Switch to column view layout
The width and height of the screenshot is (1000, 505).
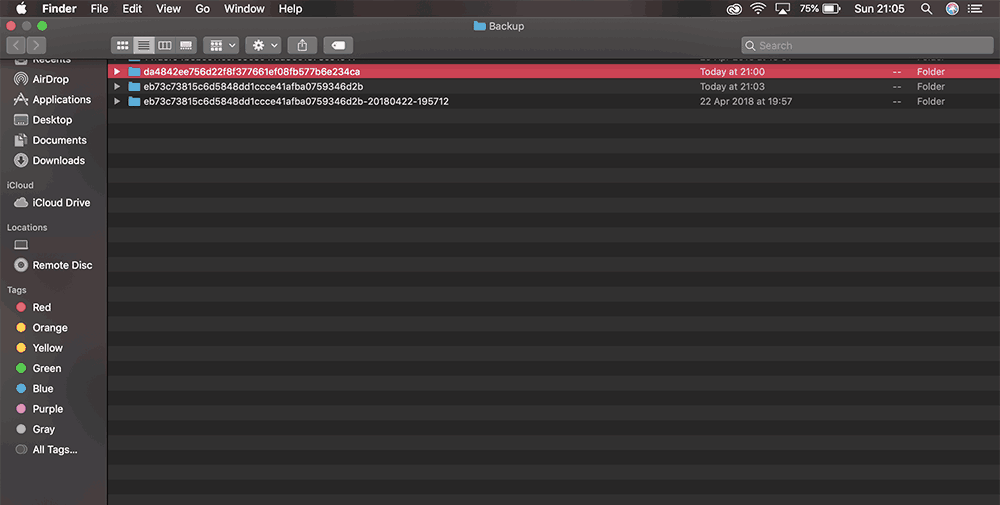pos(165,45)
